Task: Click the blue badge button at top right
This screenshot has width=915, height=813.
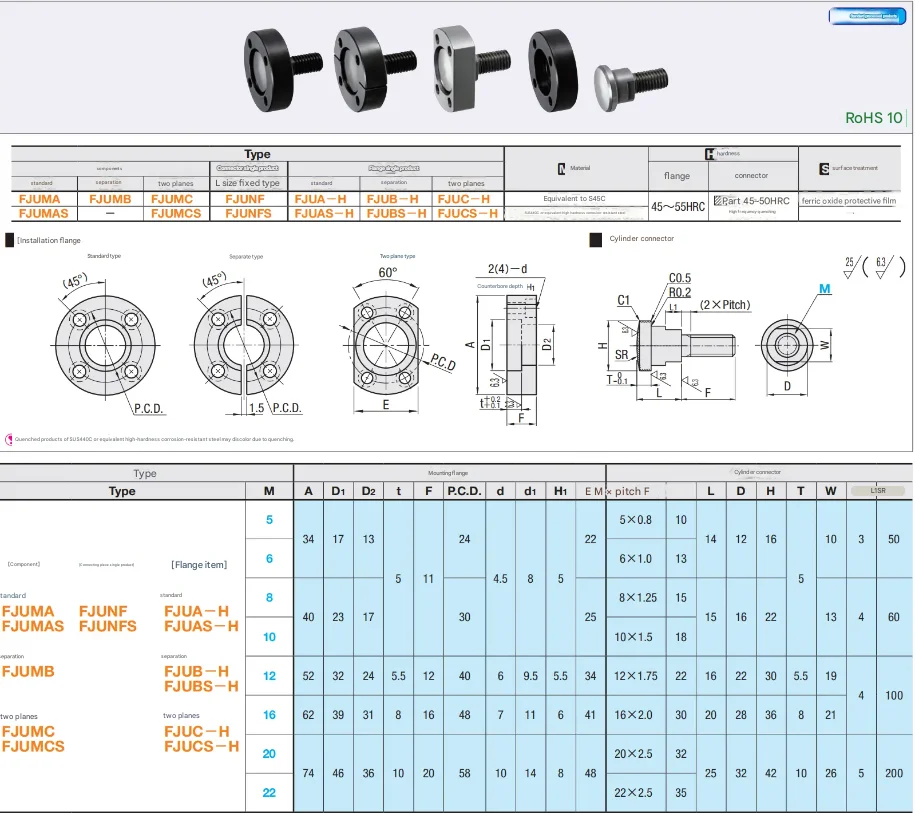Action: coord(869,16)
